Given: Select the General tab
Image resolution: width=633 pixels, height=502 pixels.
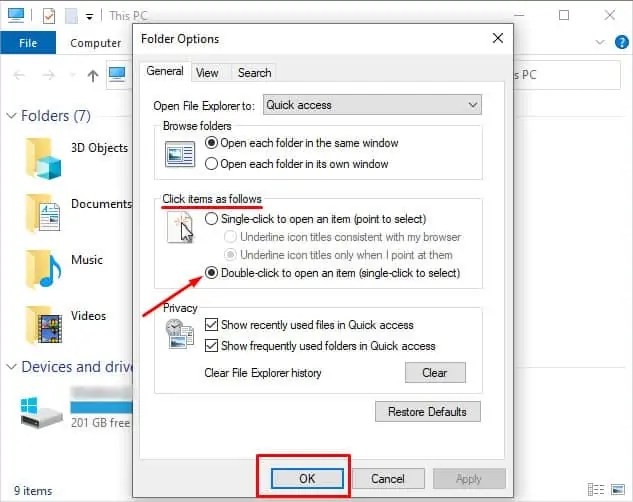Looking at the screenshot, I should coord(165,71).
